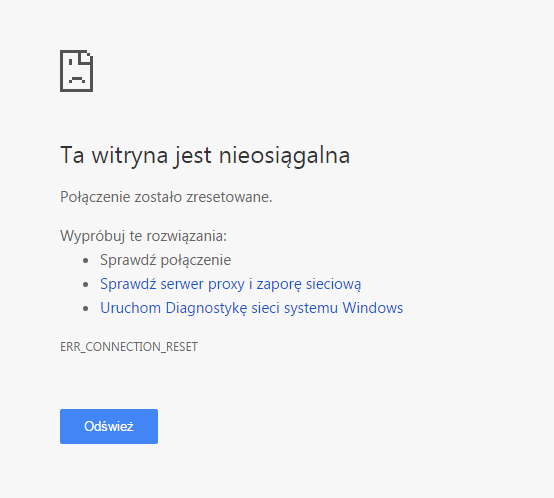This screenshot has height=498, width=554.
Task: Click the folded corner of the page icon
Action: pyautogui.click(x=86, y=57)
